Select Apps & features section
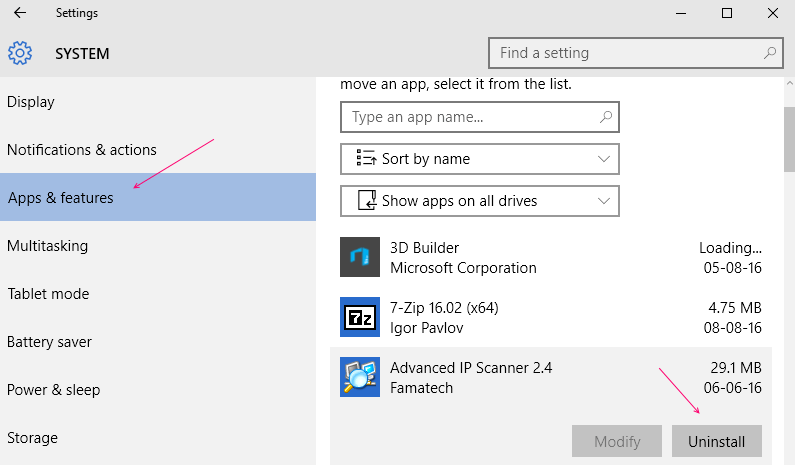Screen dimensions: 795x465 [x=158, y=197]
